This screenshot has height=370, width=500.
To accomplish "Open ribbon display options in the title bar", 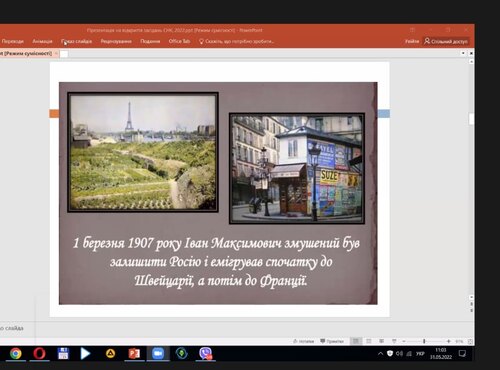I will tap(412, 30).
